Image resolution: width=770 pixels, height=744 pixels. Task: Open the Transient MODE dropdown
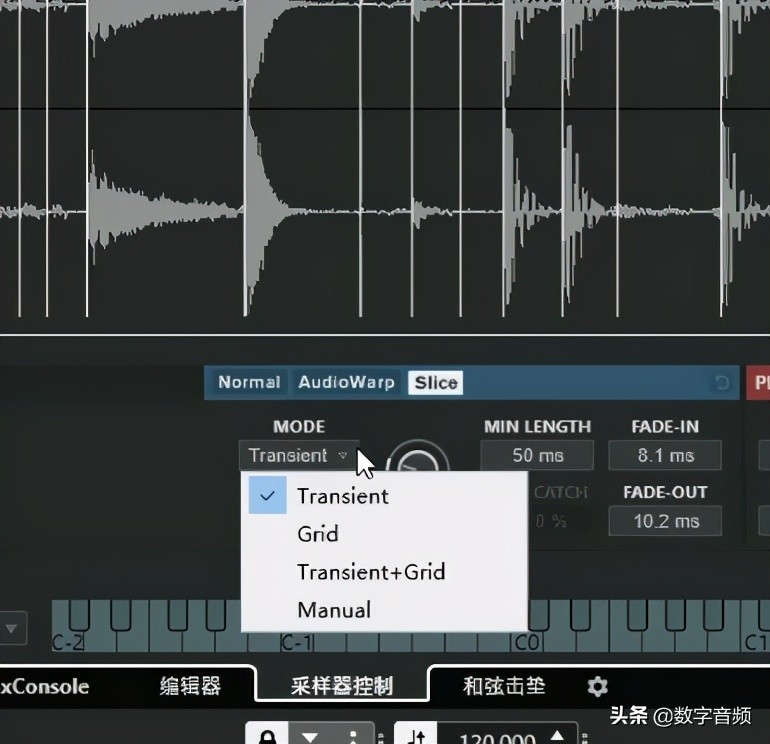tap(299, 455)
